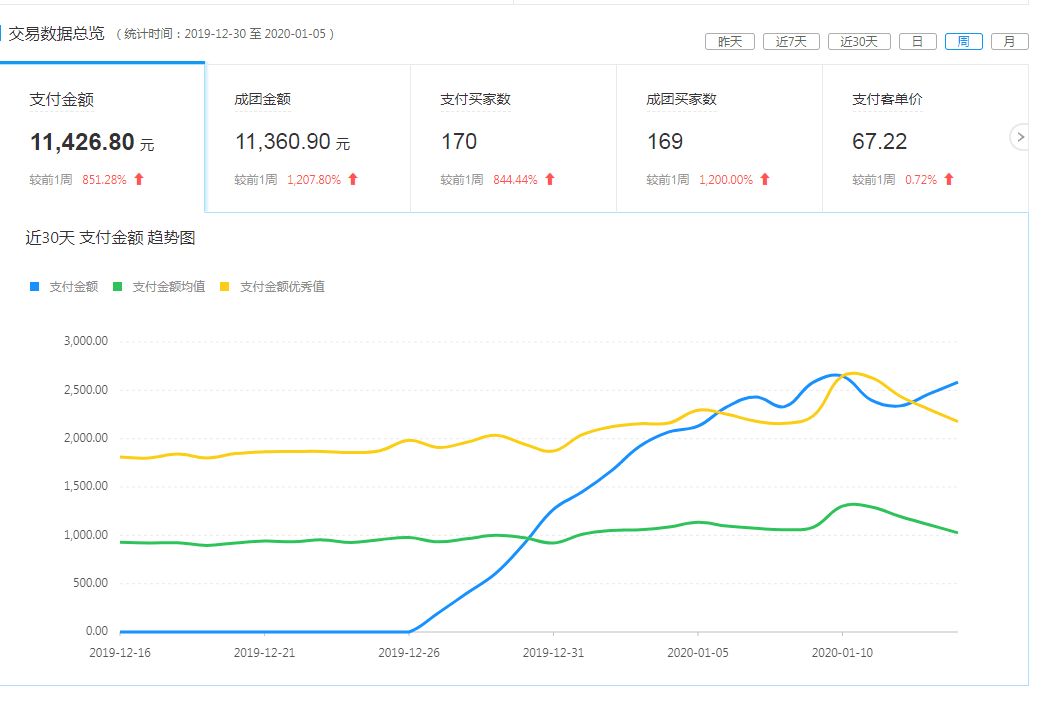Click the 2,500.00 y-axis label
This screenshot has height=707, width=1045.
tap(86, 390)
